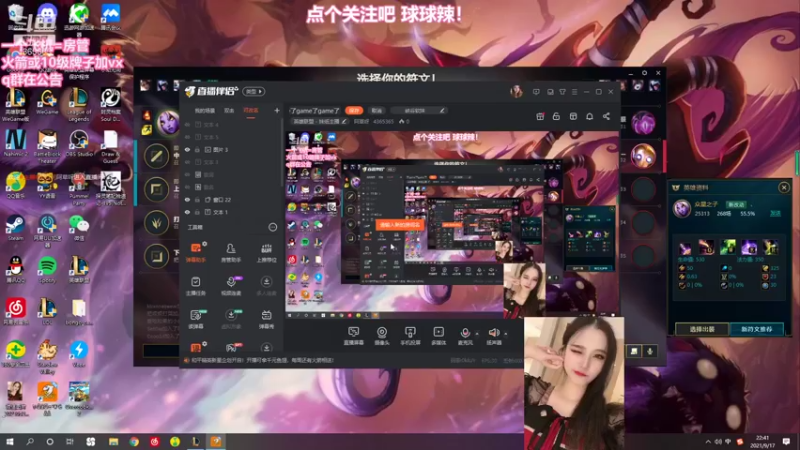The width and height of the screenshot is (800, 450).
Task: Toggle visibility of 图片 3 source
Action: tap(187, 149)
